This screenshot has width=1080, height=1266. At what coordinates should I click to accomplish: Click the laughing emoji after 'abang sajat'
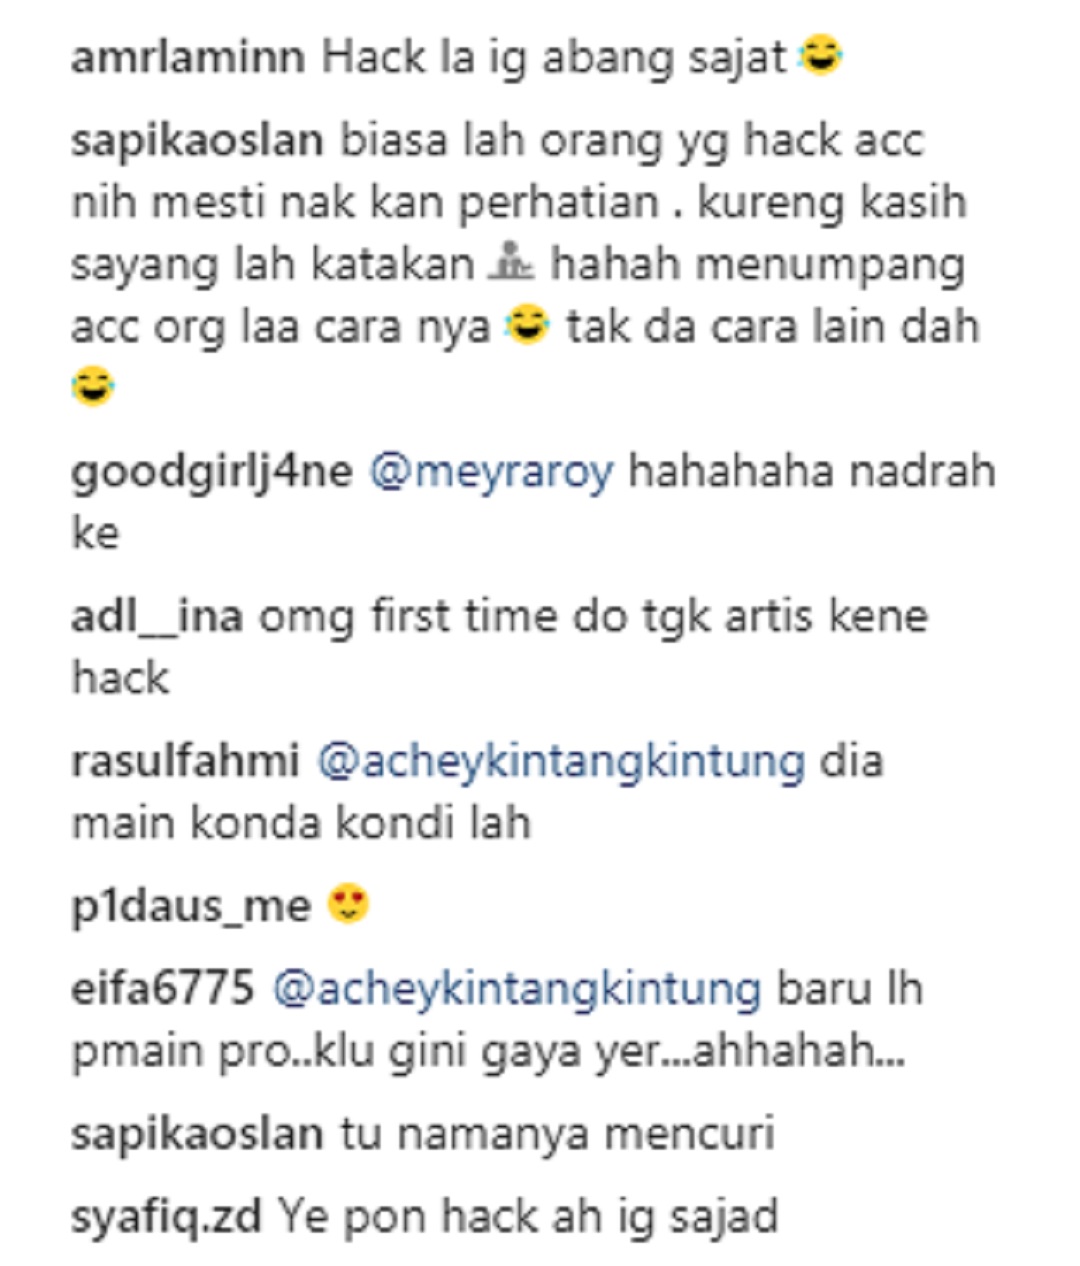820,56
